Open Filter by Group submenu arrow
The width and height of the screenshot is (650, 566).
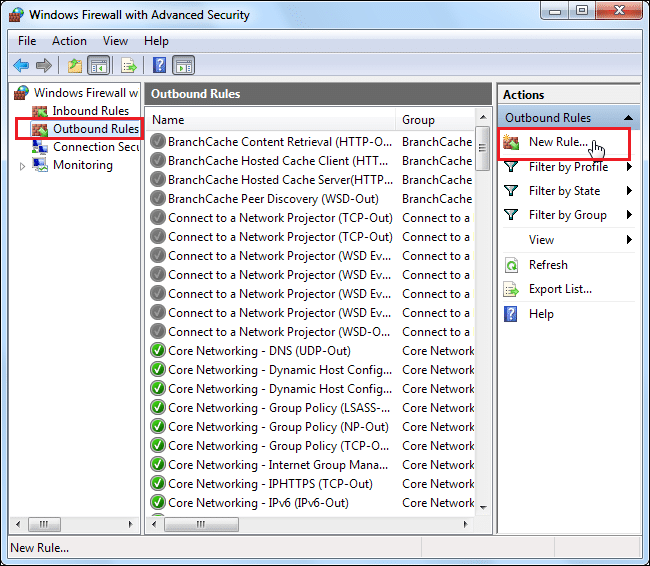[x=629, y=215]
